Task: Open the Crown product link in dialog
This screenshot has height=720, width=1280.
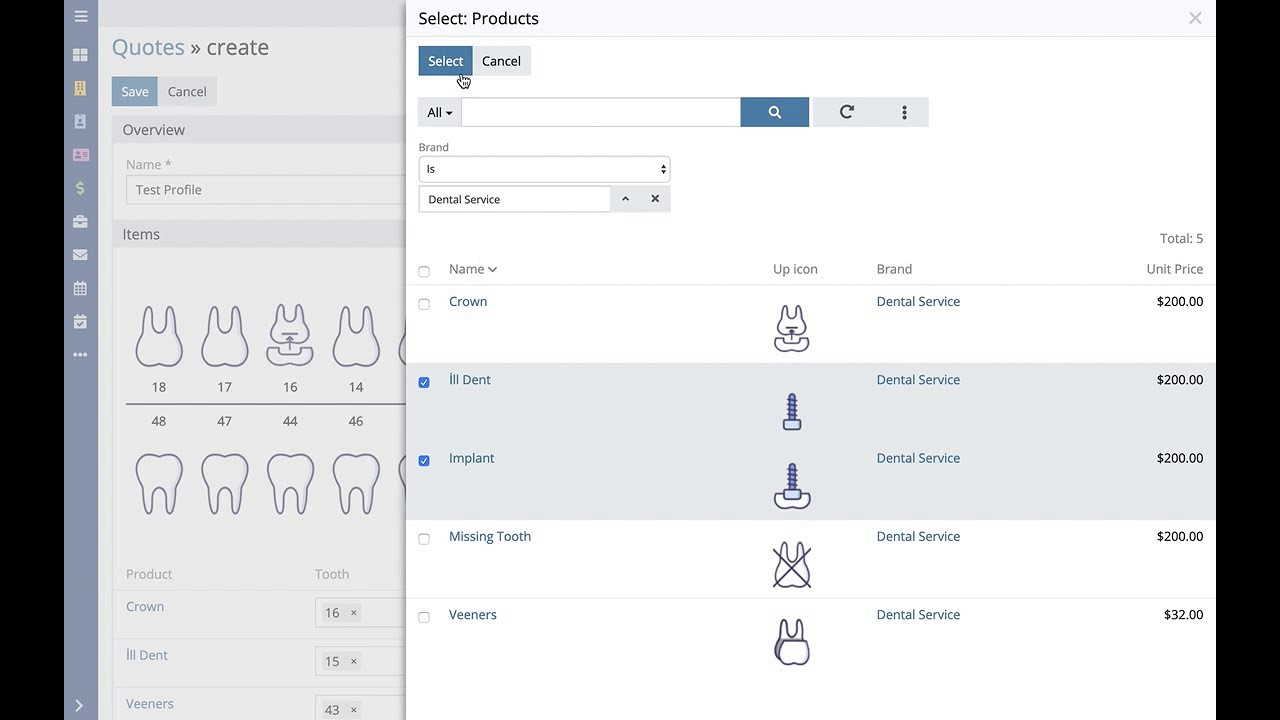Action: (x=468, y=301)
